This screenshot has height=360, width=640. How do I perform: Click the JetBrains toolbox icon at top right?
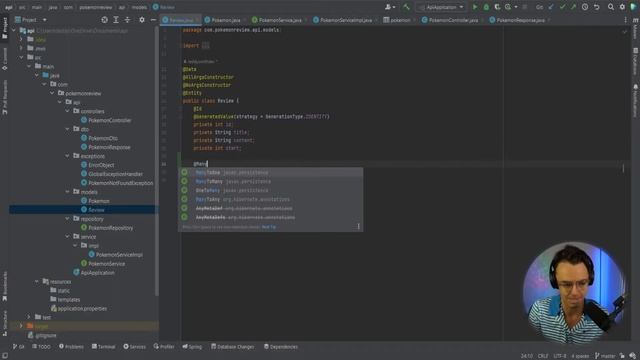tap(633, 7)
